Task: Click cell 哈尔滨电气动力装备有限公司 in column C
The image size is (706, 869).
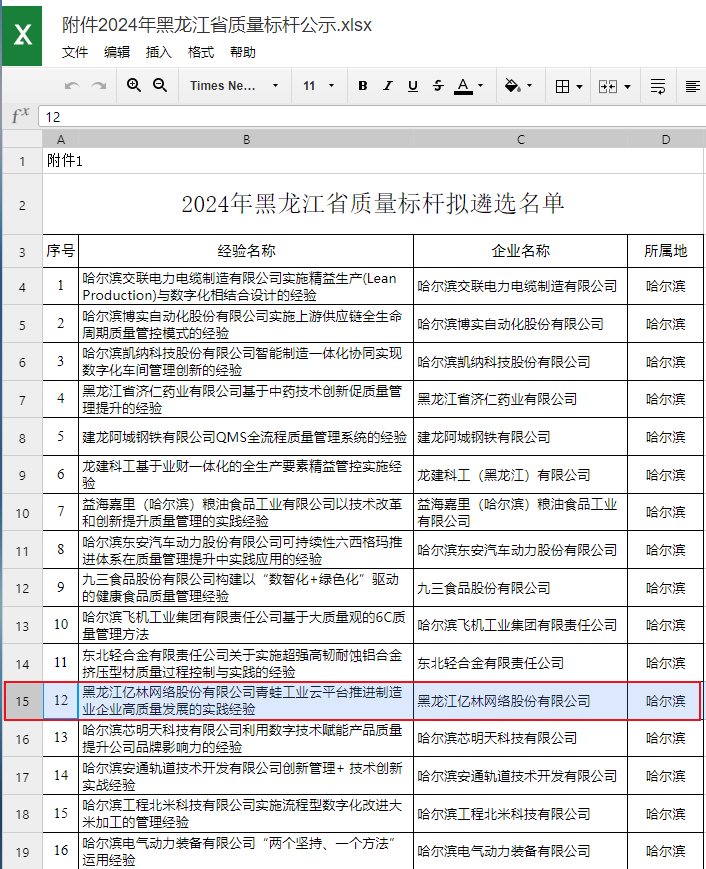Action: coord(520,851)
